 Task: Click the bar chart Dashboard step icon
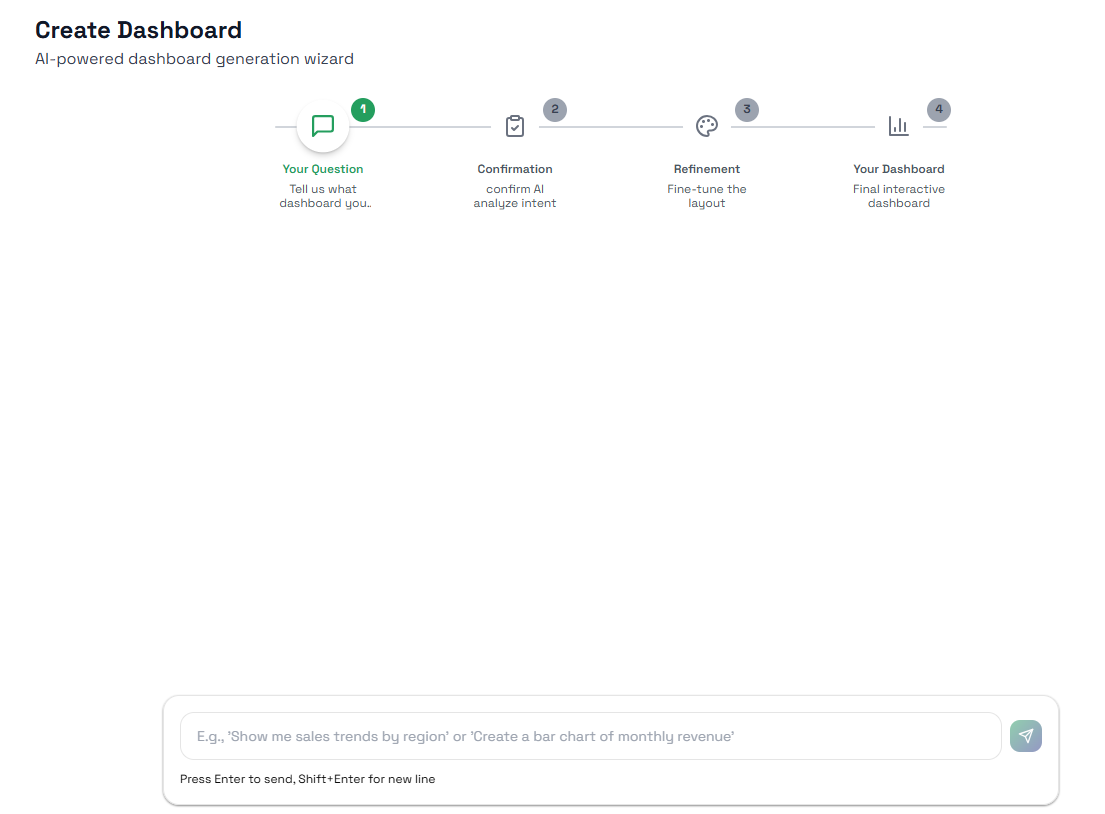[x=899, y=126]
